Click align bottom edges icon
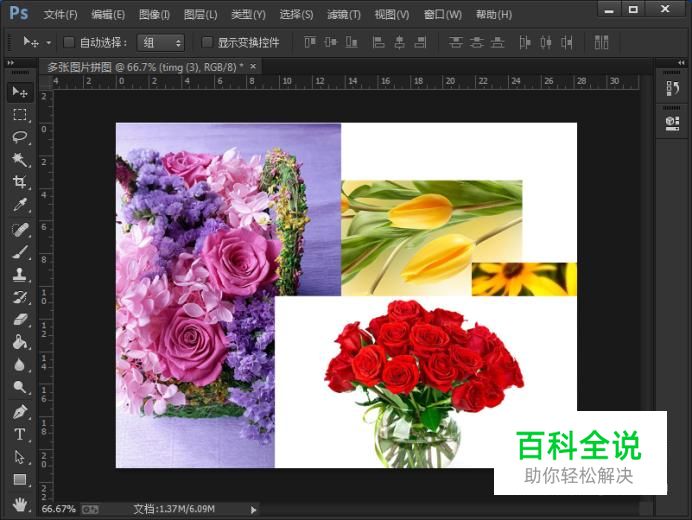 351,42
